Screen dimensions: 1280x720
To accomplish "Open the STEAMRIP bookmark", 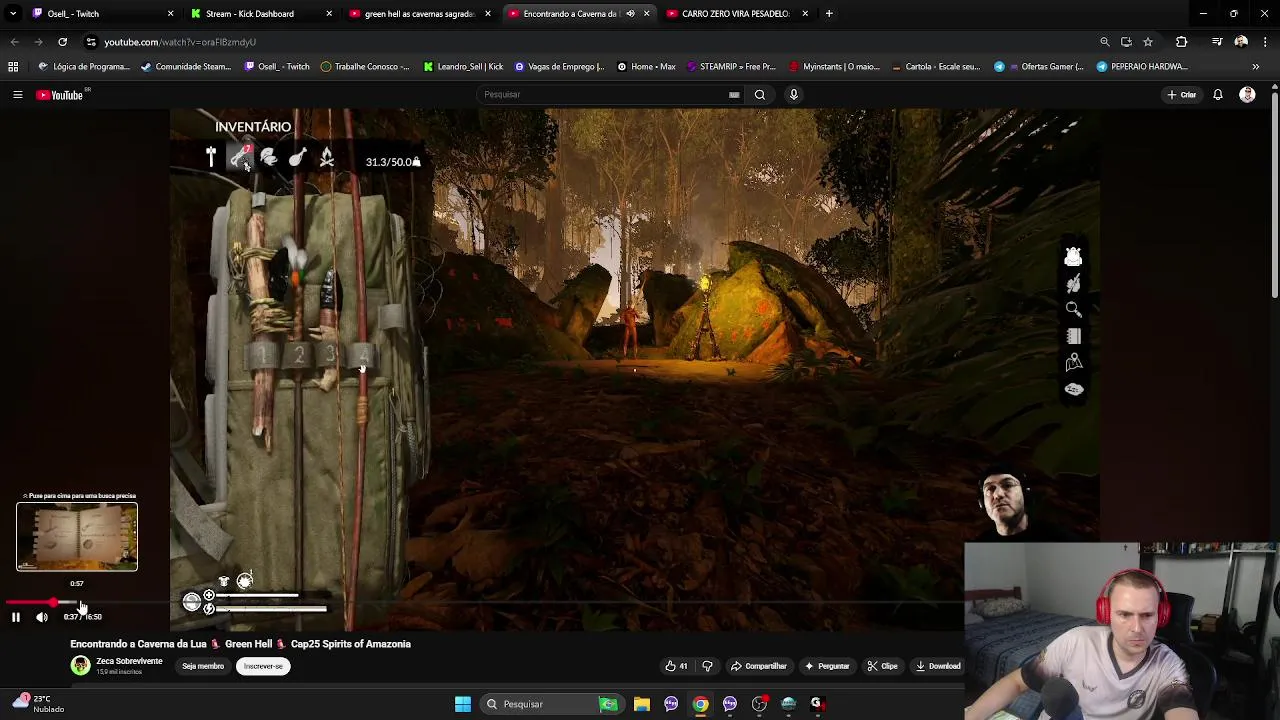I will coord(731,67).
